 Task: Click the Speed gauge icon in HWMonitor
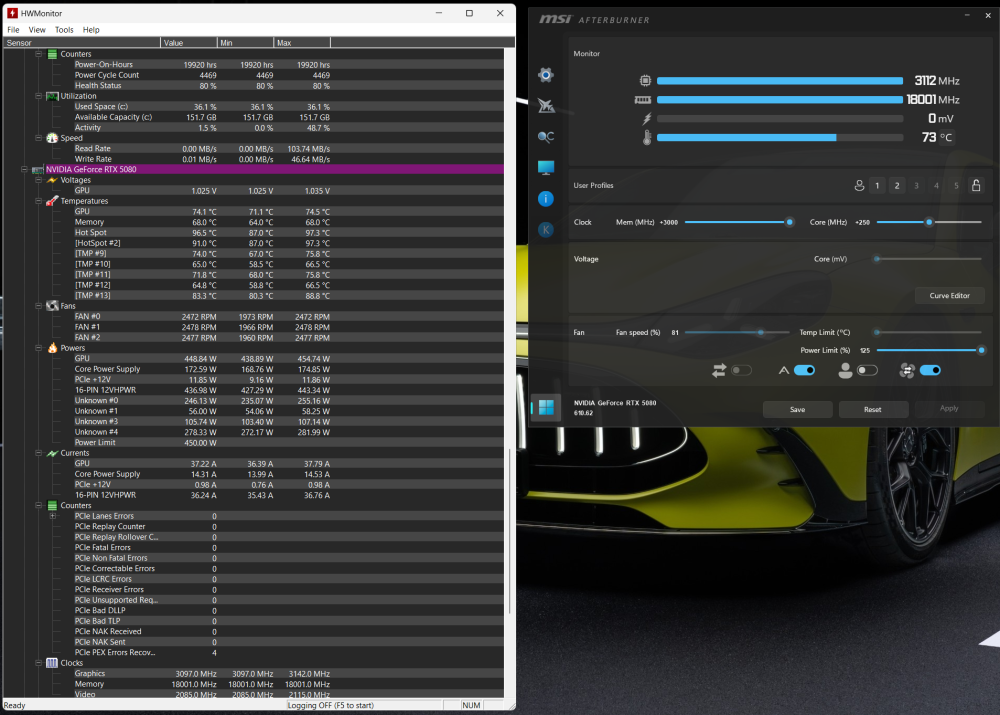point(52,138)
